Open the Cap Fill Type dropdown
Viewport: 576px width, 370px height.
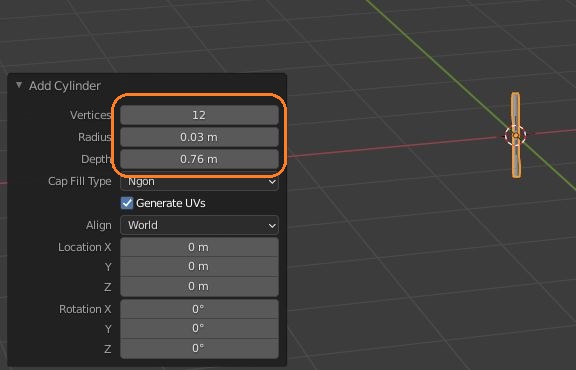point(199,182)
